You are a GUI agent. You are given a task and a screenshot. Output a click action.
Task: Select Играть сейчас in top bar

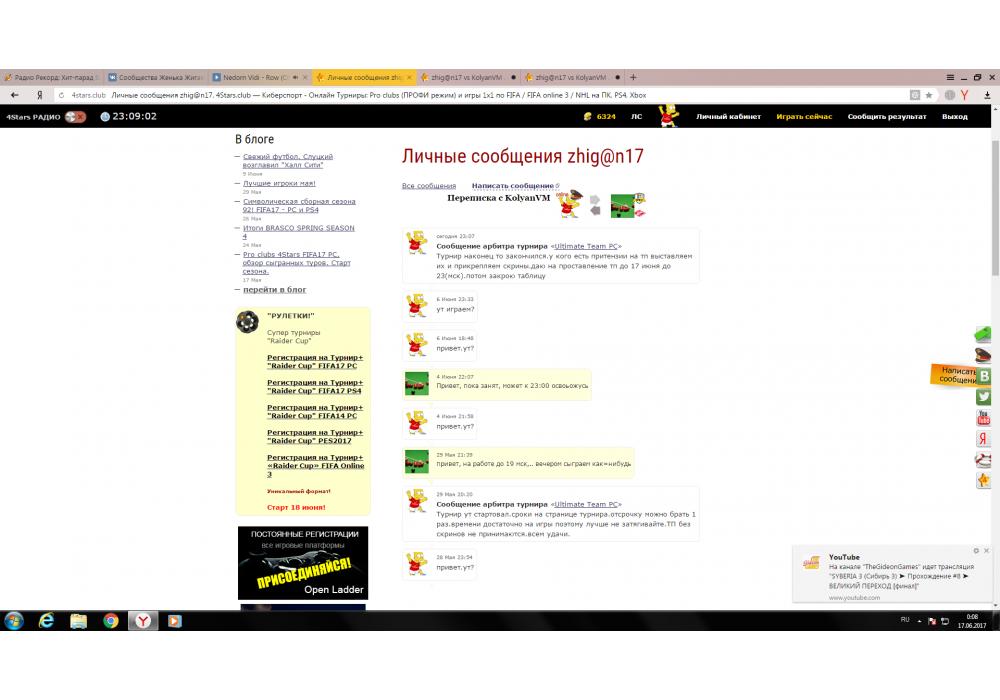click(804, 117)
